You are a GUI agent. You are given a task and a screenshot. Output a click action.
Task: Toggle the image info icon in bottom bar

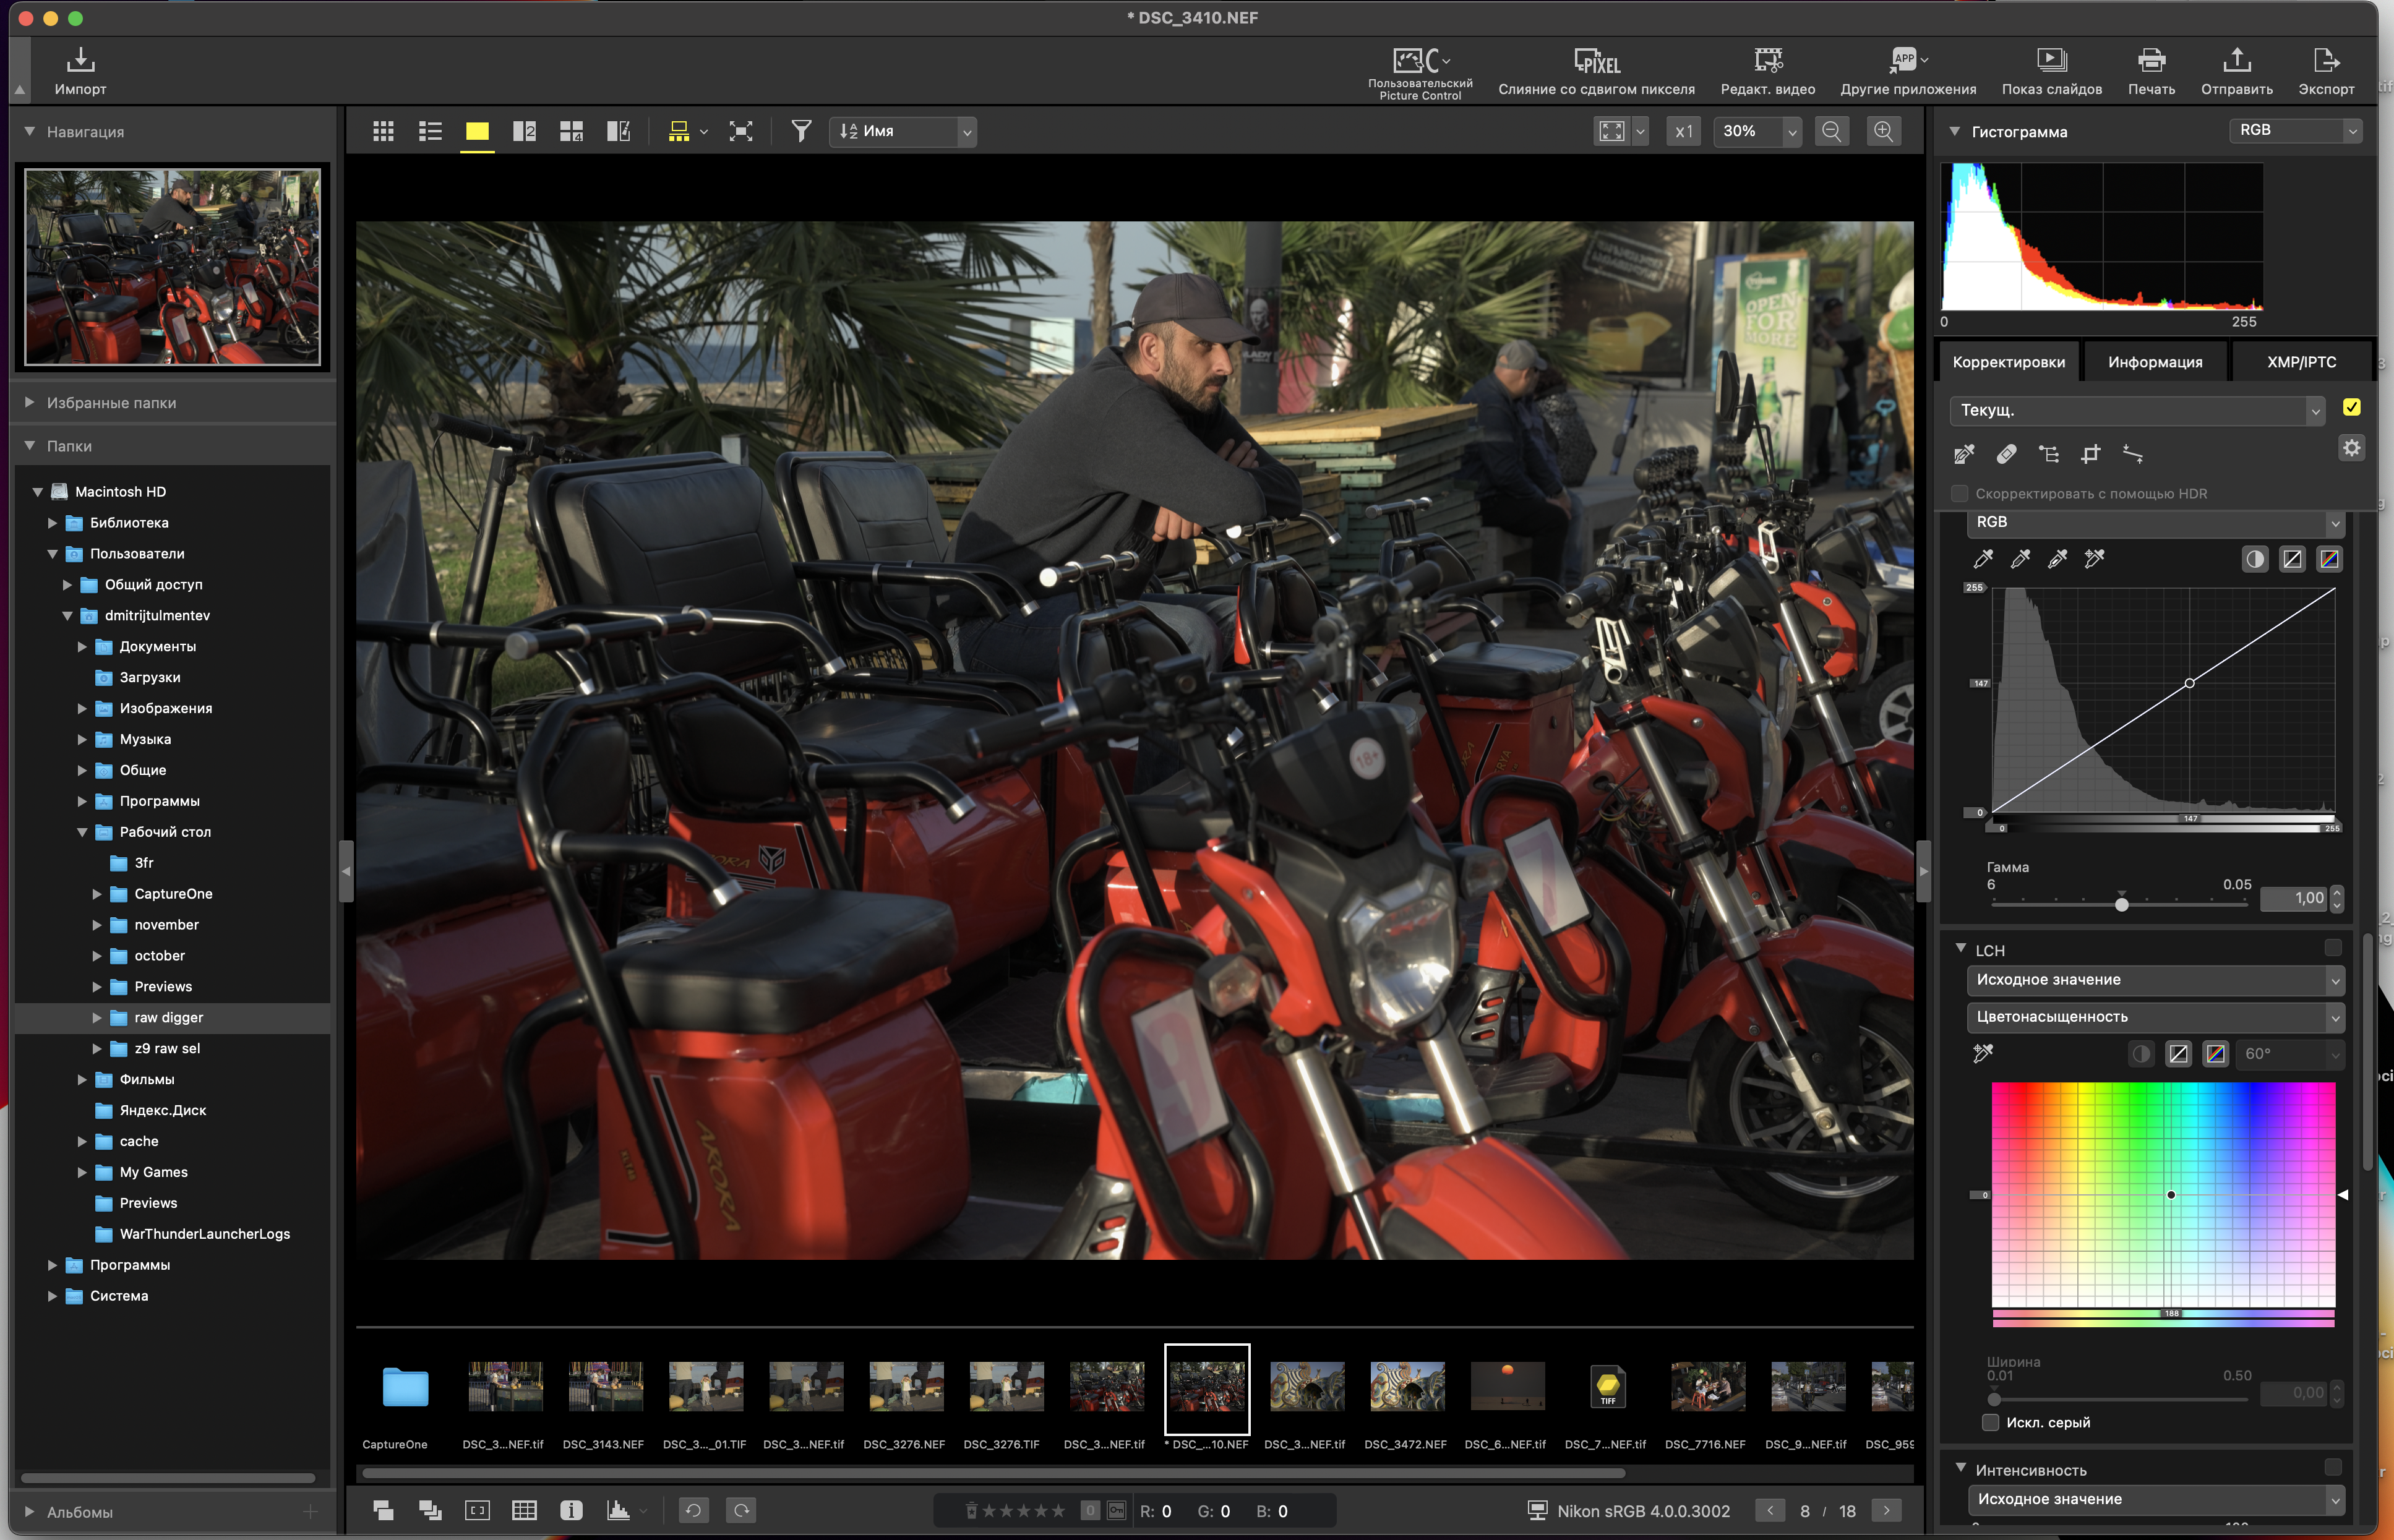coord(571,1510)
